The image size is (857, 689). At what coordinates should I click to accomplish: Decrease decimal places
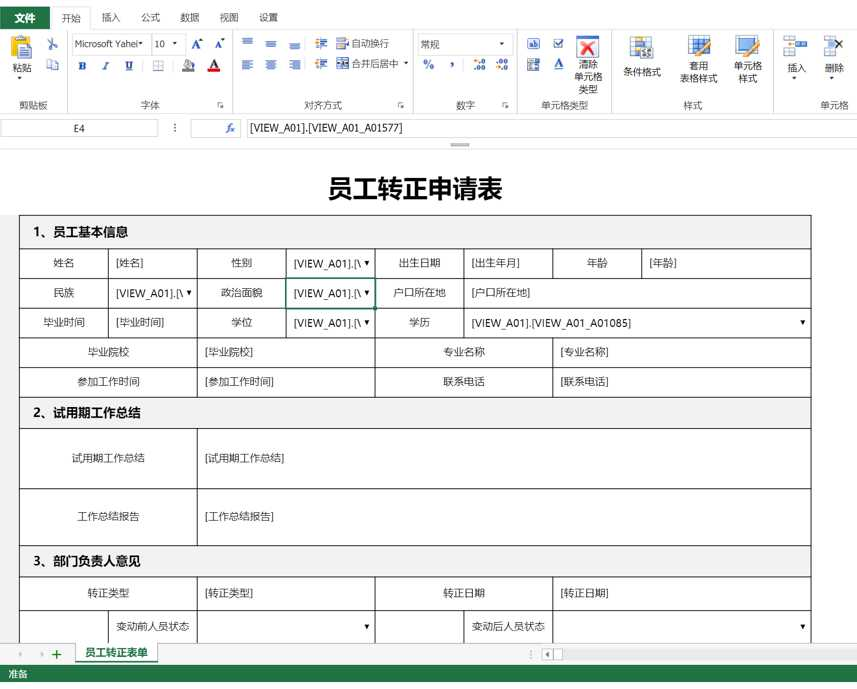click(x=502, y=64)
